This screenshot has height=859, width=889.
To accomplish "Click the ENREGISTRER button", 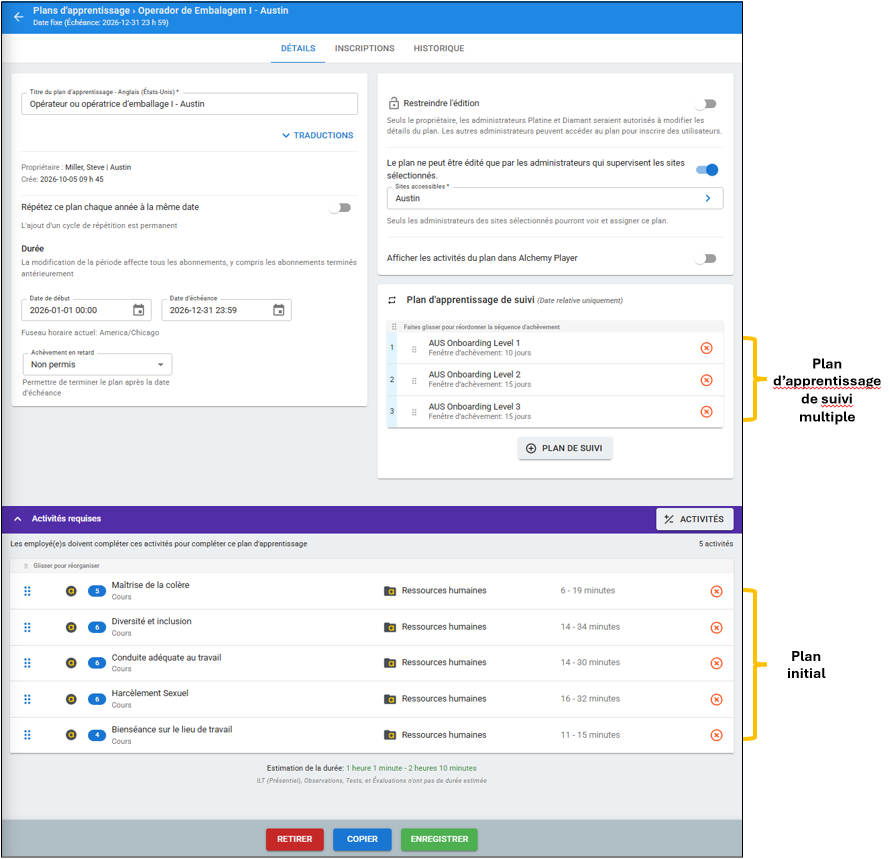I will coord(439,839).
